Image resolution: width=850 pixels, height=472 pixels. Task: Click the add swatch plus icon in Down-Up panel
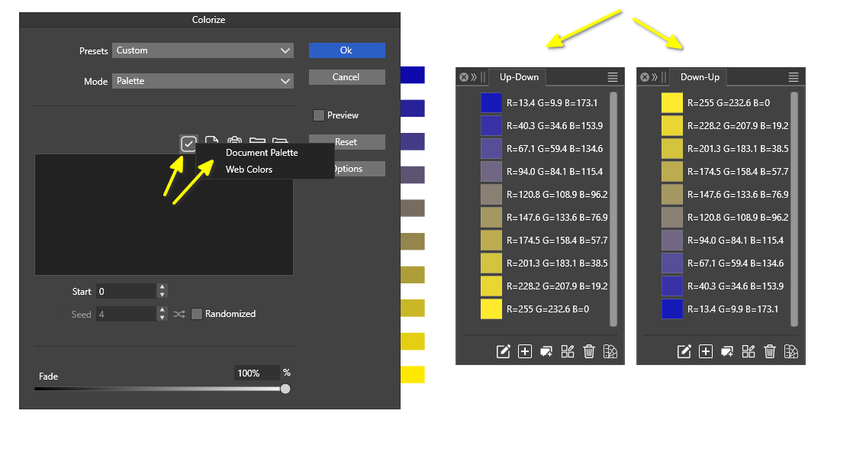tap(705, 351)
